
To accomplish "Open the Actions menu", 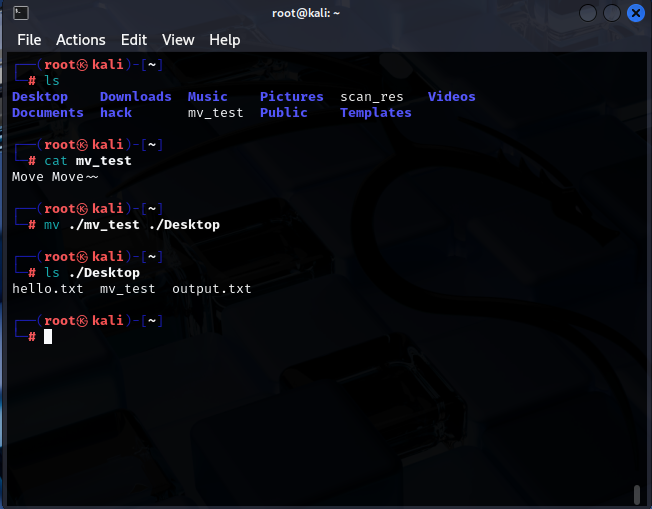I will pos(81,40).
